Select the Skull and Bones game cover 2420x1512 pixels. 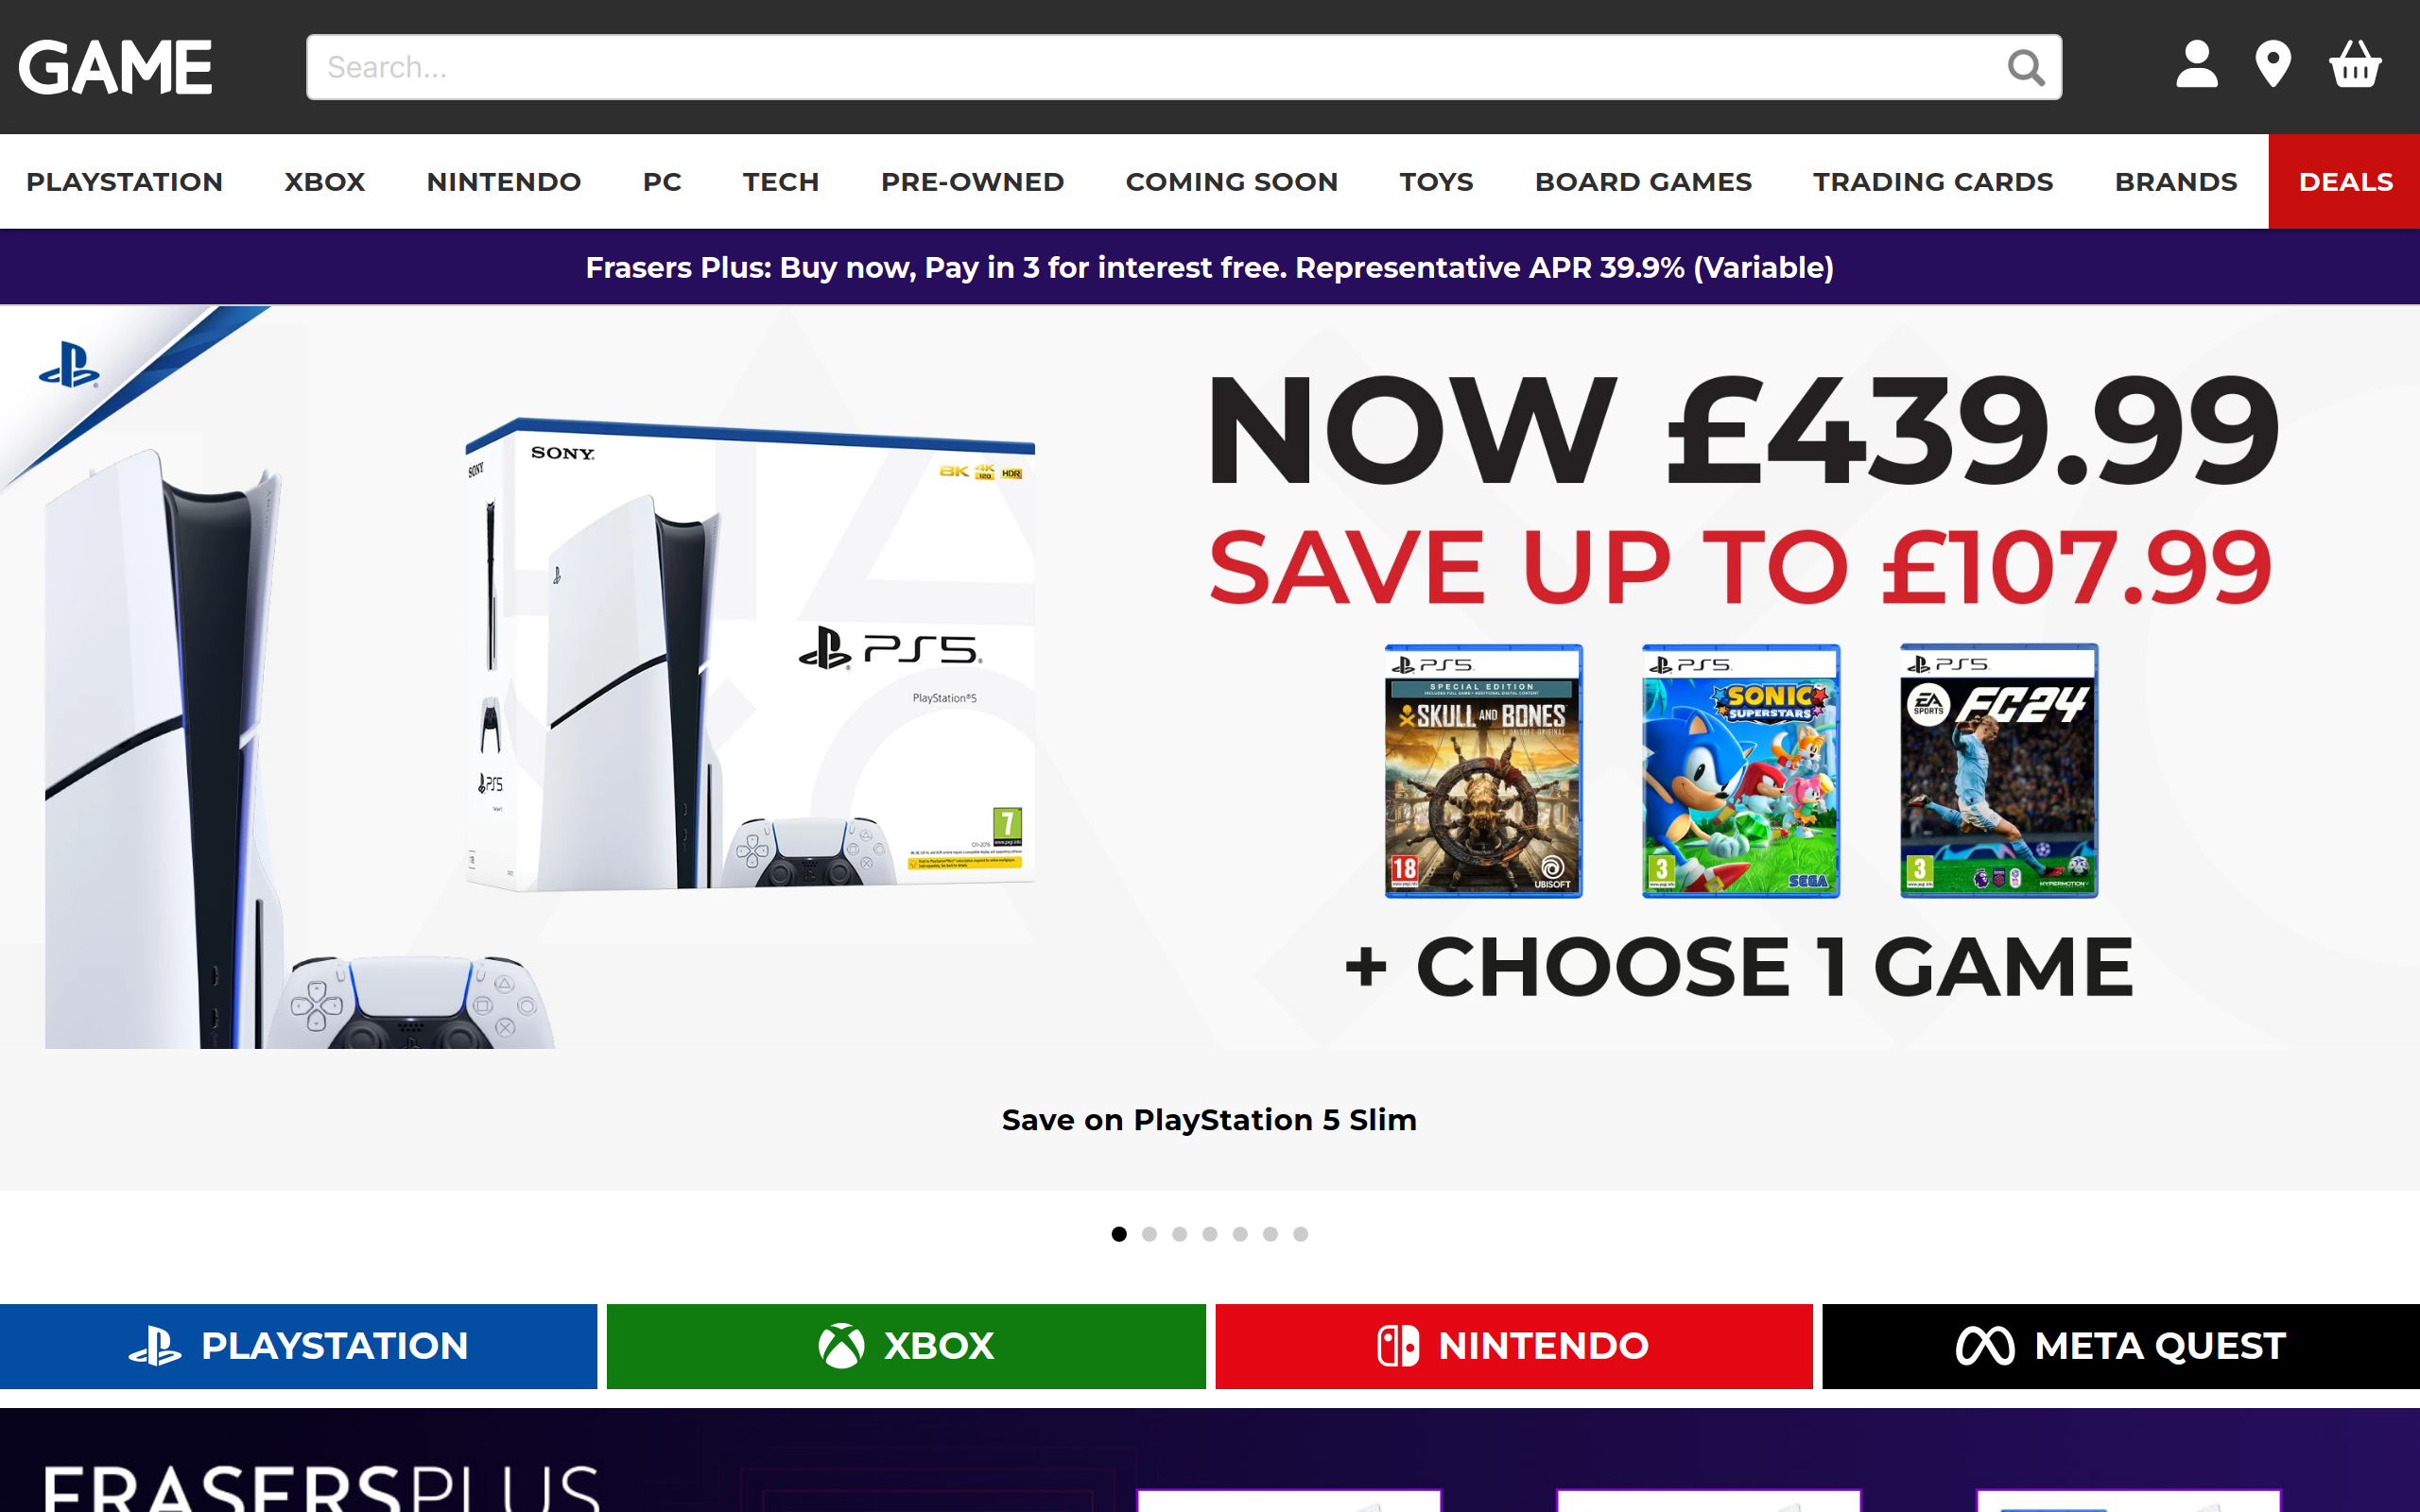pyautogui.click(x=1483, y=771)
